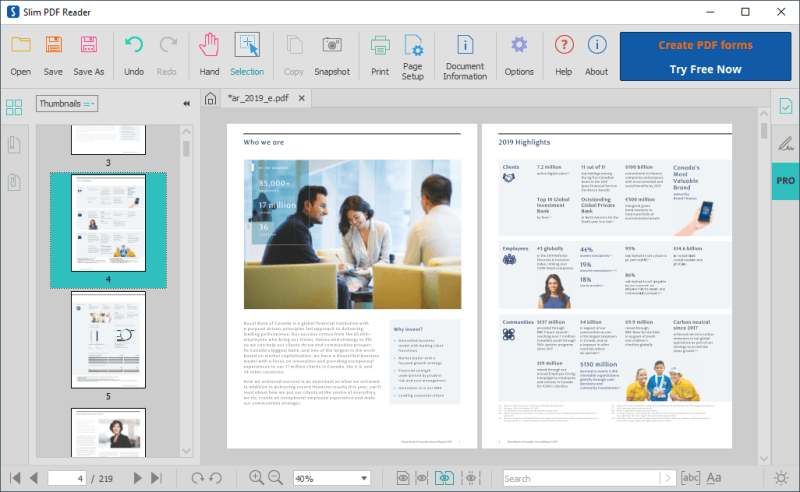Open the signature panel icon
Viewport: 800px width, 492px height.
(x=786, y=143)
